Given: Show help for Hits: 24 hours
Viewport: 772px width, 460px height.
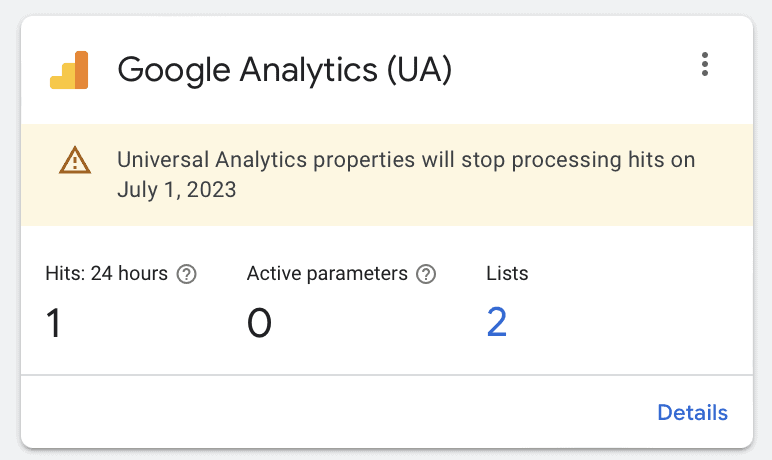Looking at the screenshot, I should (187, 274).
